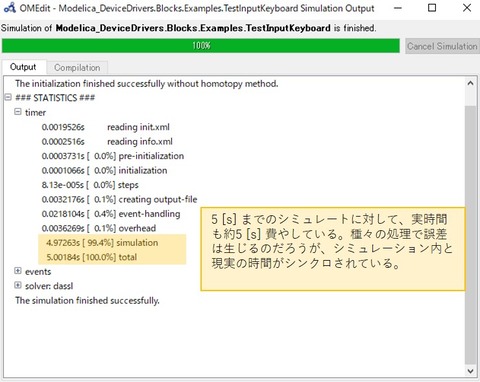Select the 'reading init.xml' timer row

pyautogui.click(x=106, y=127)
